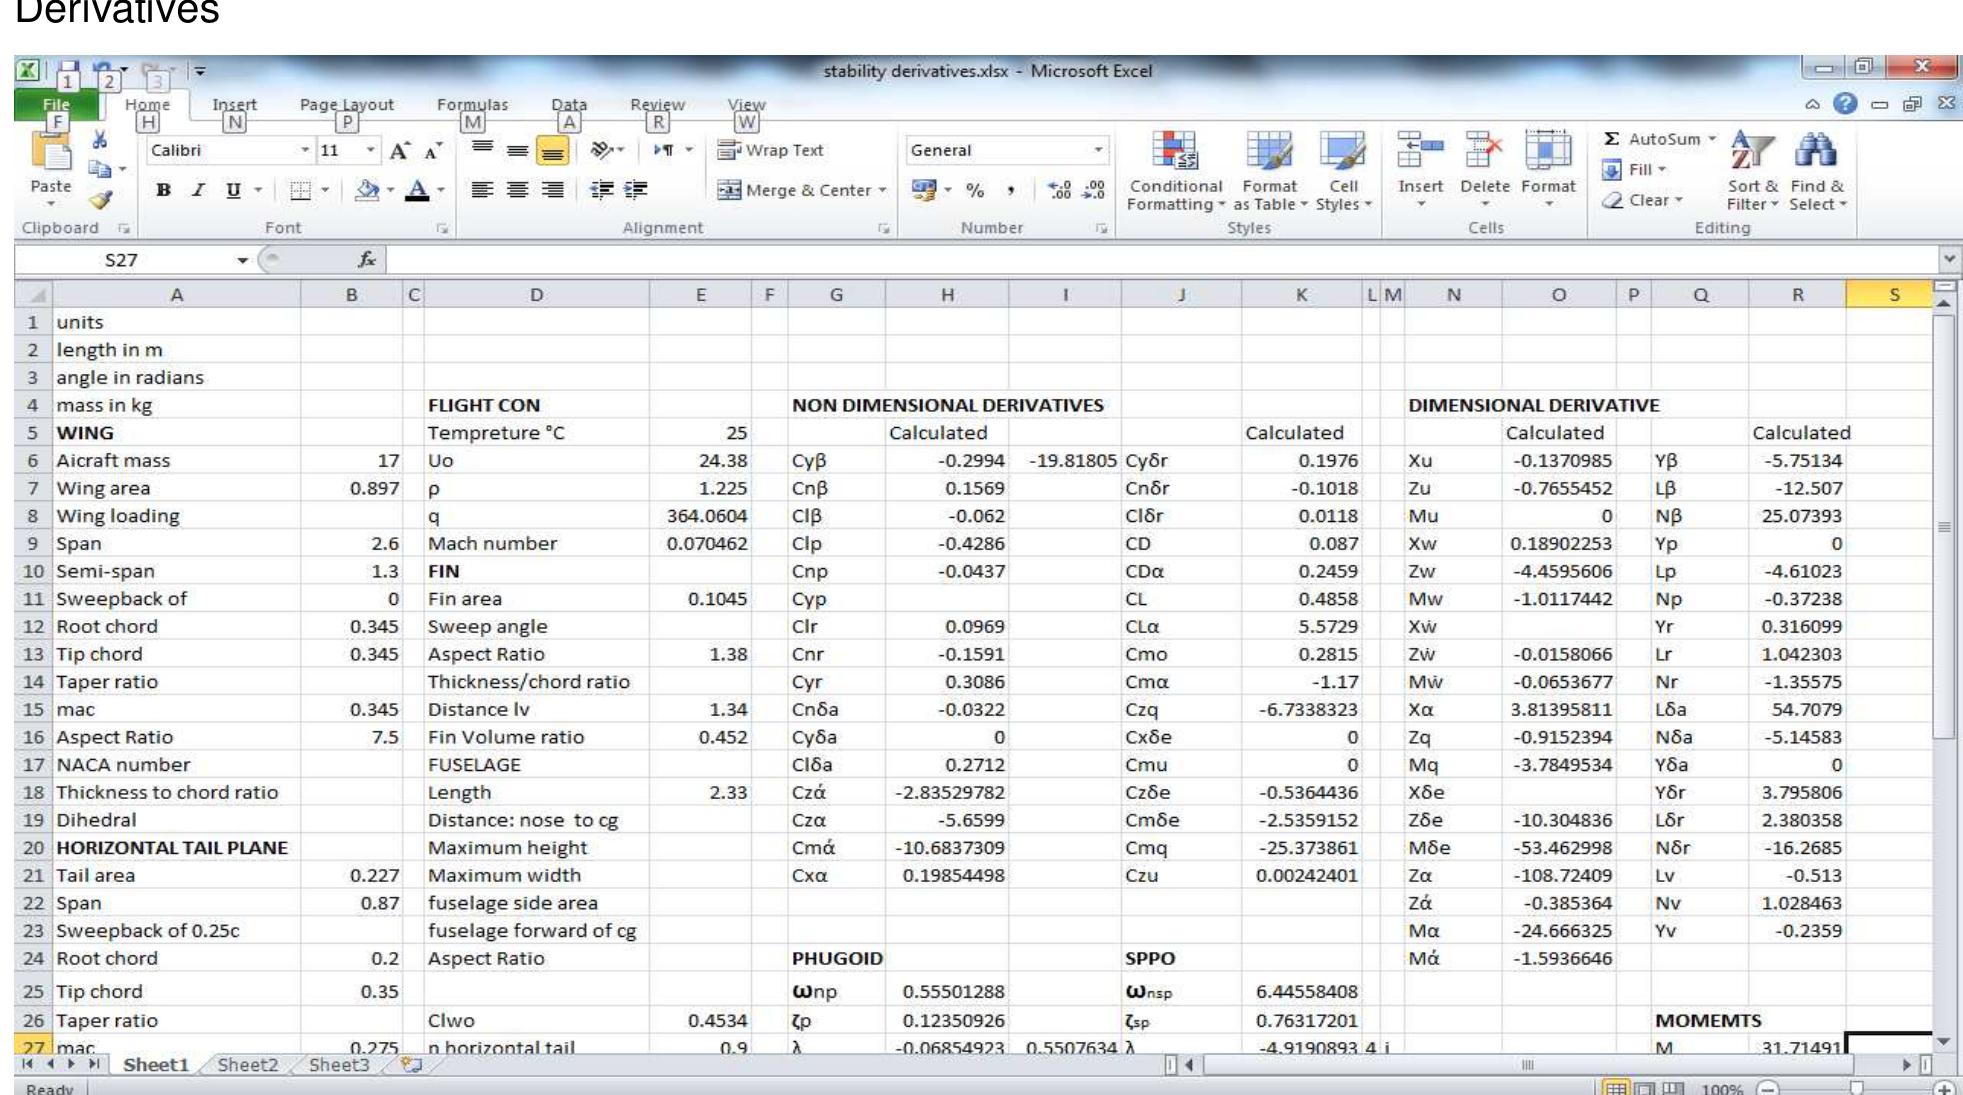This screenshot has width=1963, height=1095.
Task: Switch to the Page Layout tab
Action: point(346,104)
